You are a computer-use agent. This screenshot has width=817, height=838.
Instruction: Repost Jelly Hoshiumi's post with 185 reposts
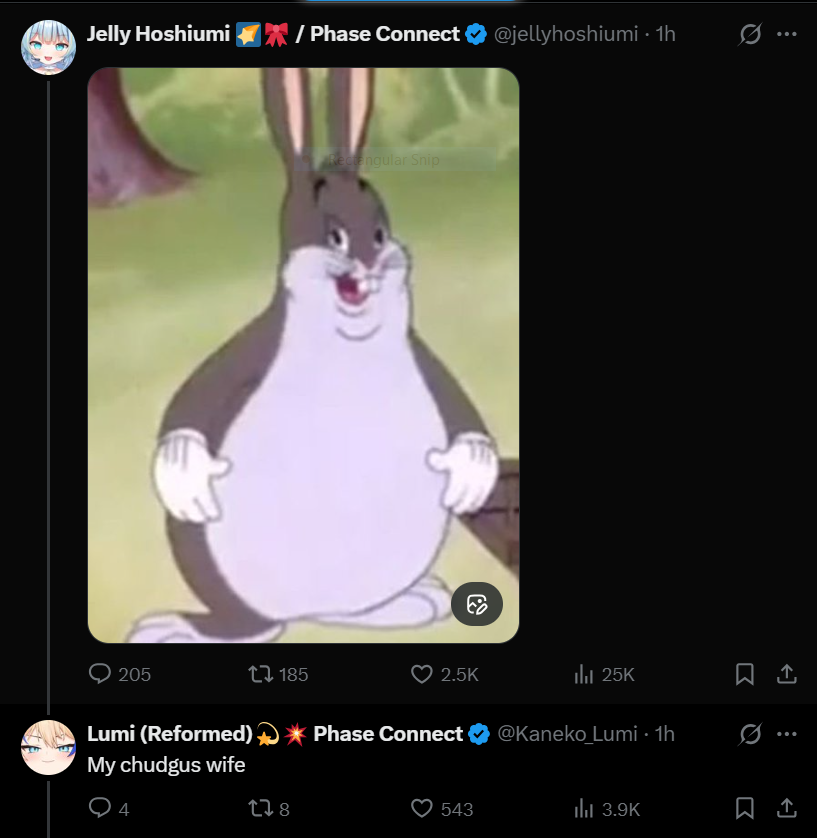click(x=278, y=674)
